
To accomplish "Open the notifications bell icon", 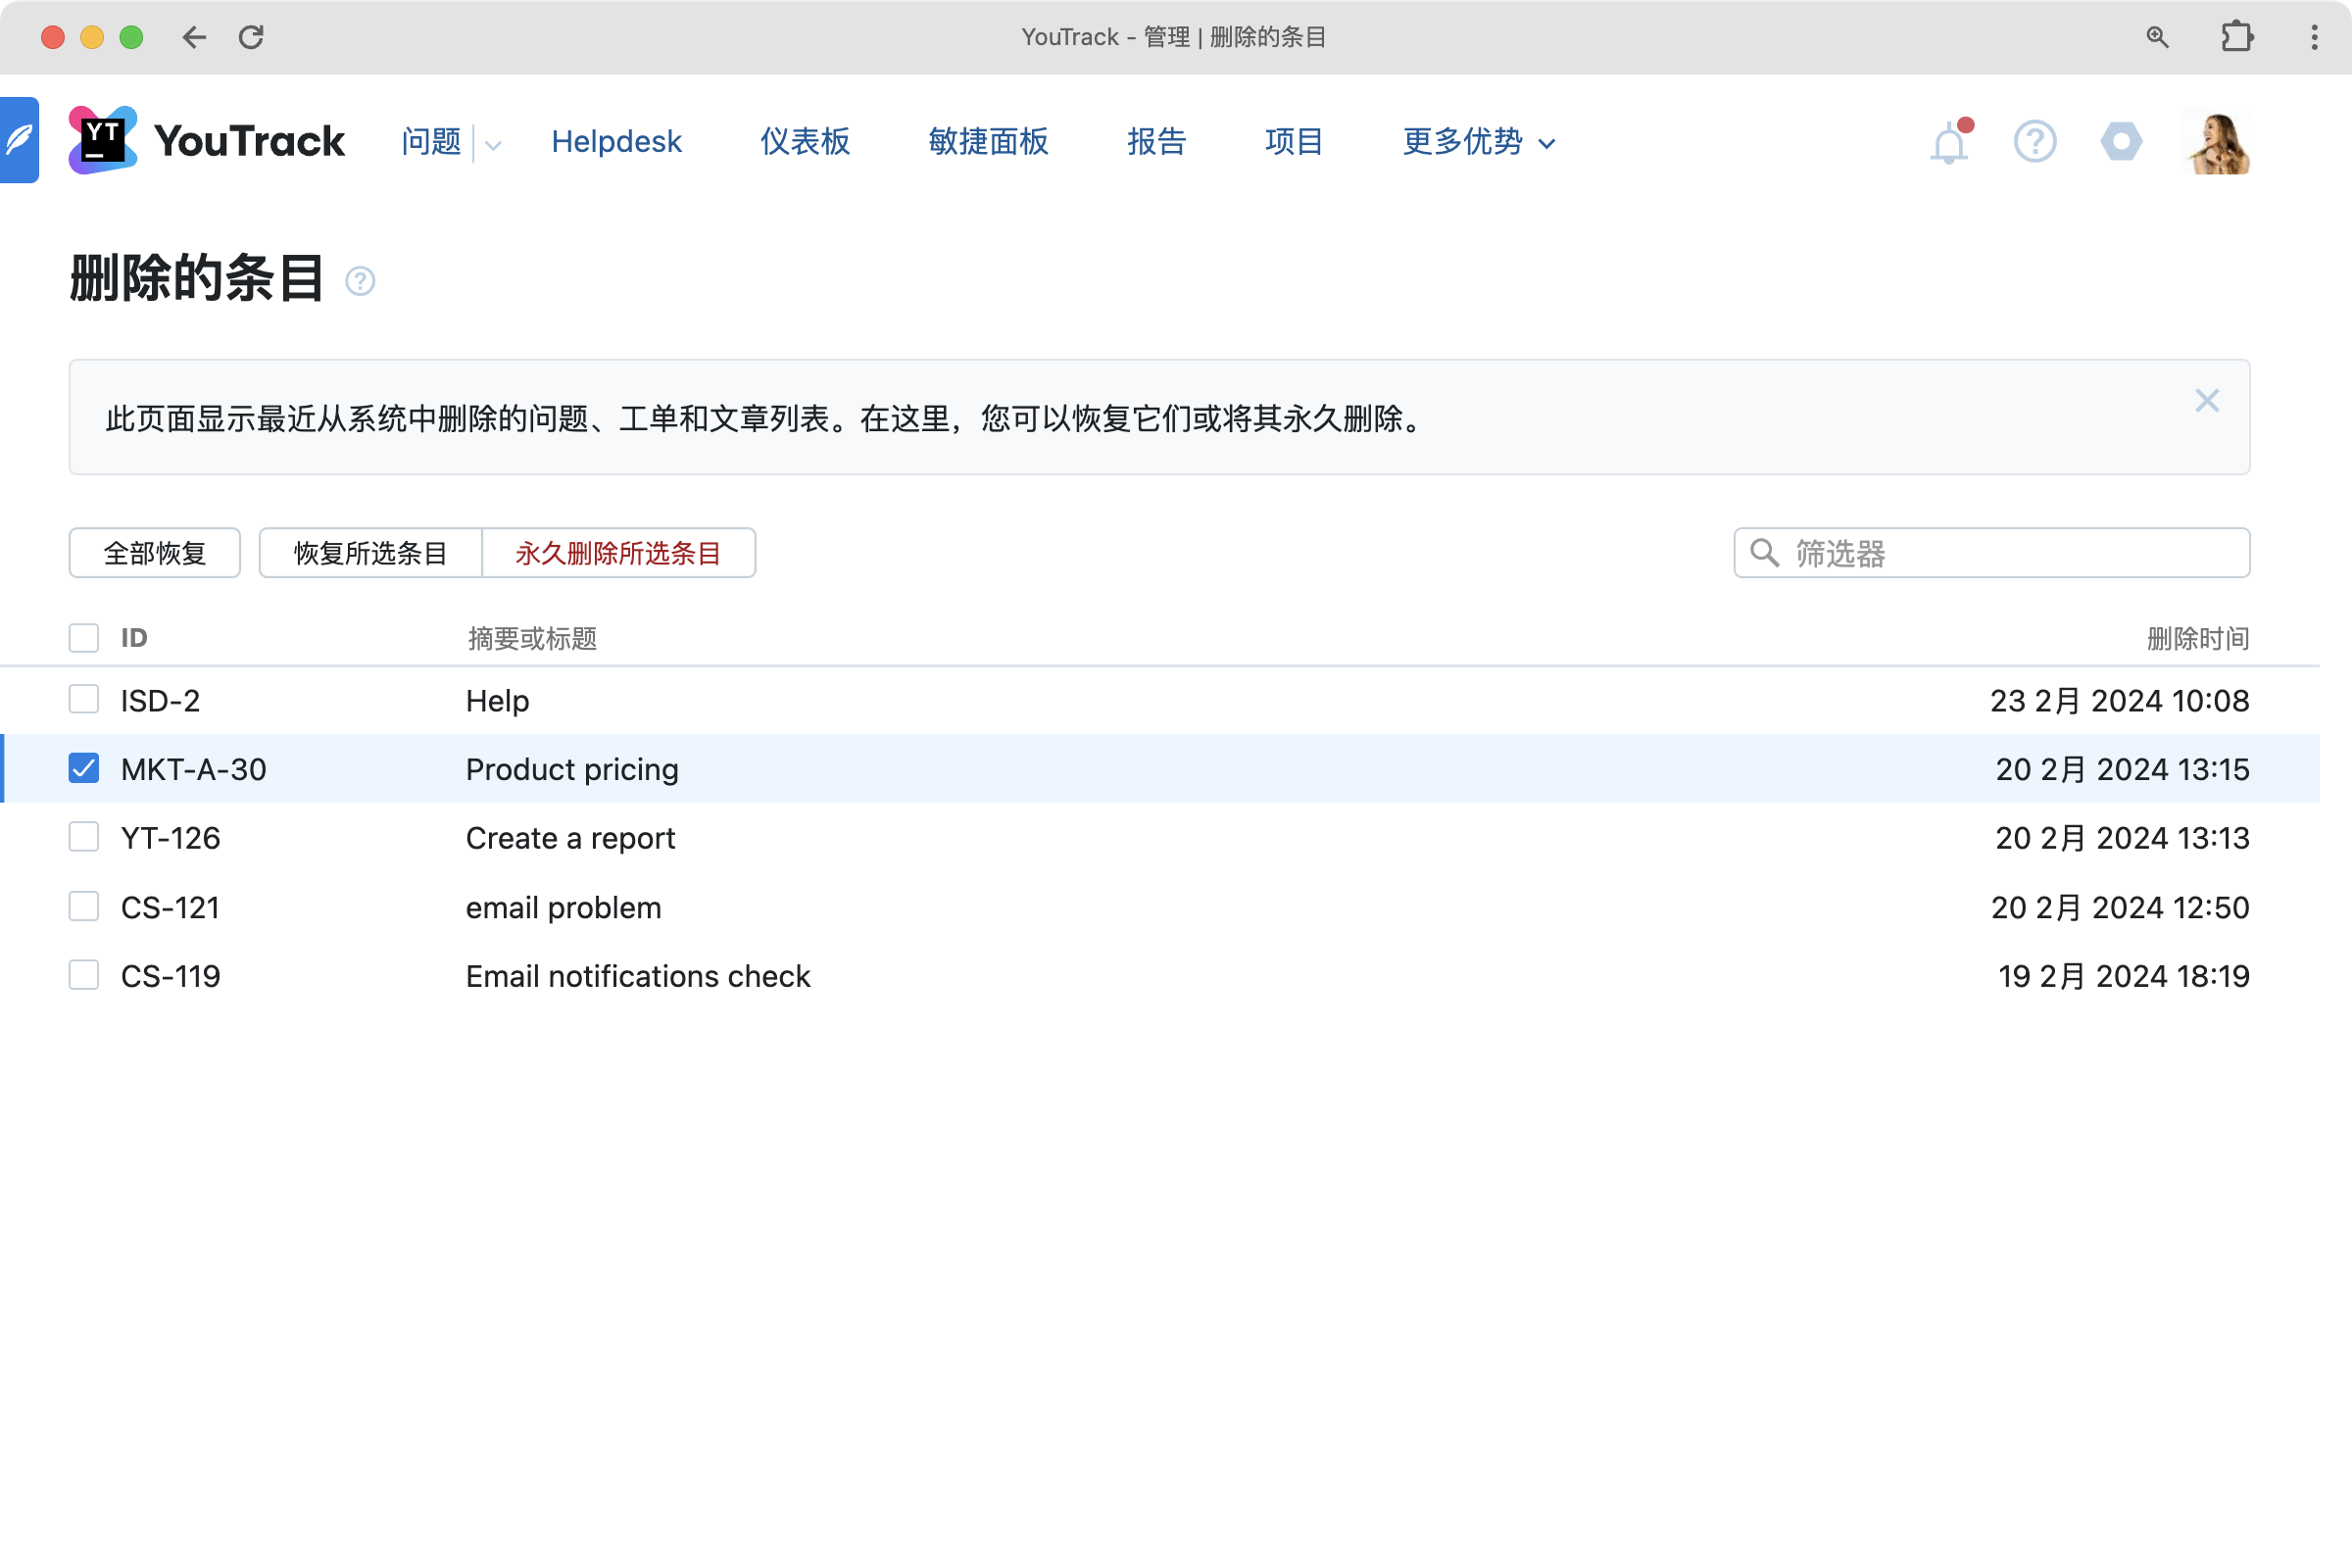I will (1948, 143).
